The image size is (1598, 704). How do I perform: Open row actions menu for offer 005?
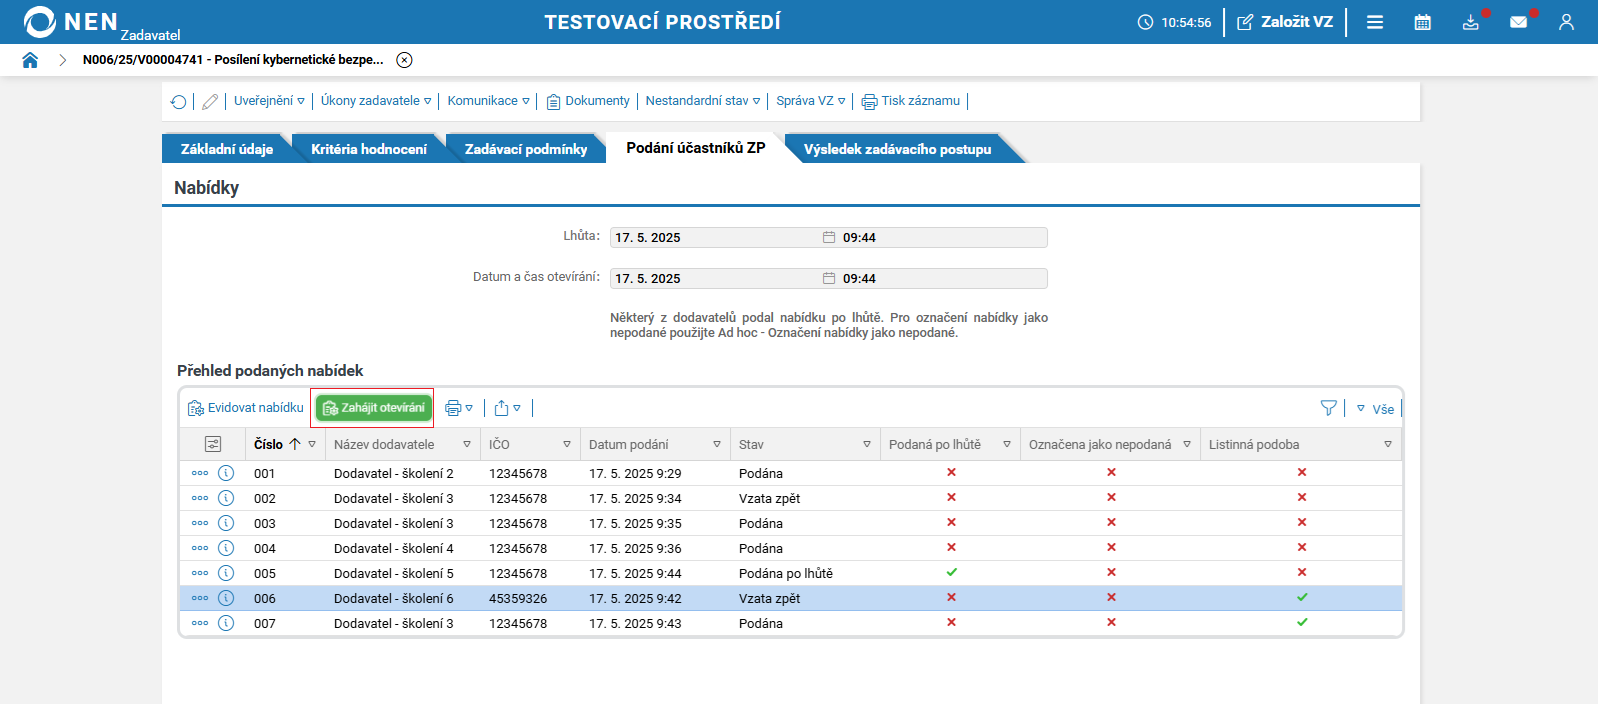pyautogui.click(x=200, y=573)
